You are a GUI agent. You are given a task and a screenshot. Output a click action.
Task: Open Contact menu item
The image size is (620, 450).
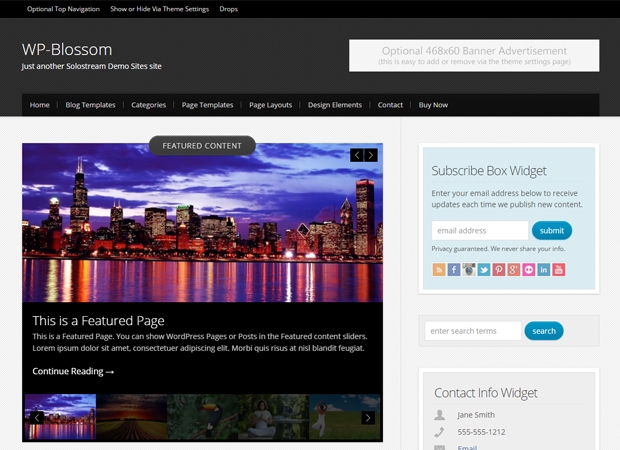390,105
